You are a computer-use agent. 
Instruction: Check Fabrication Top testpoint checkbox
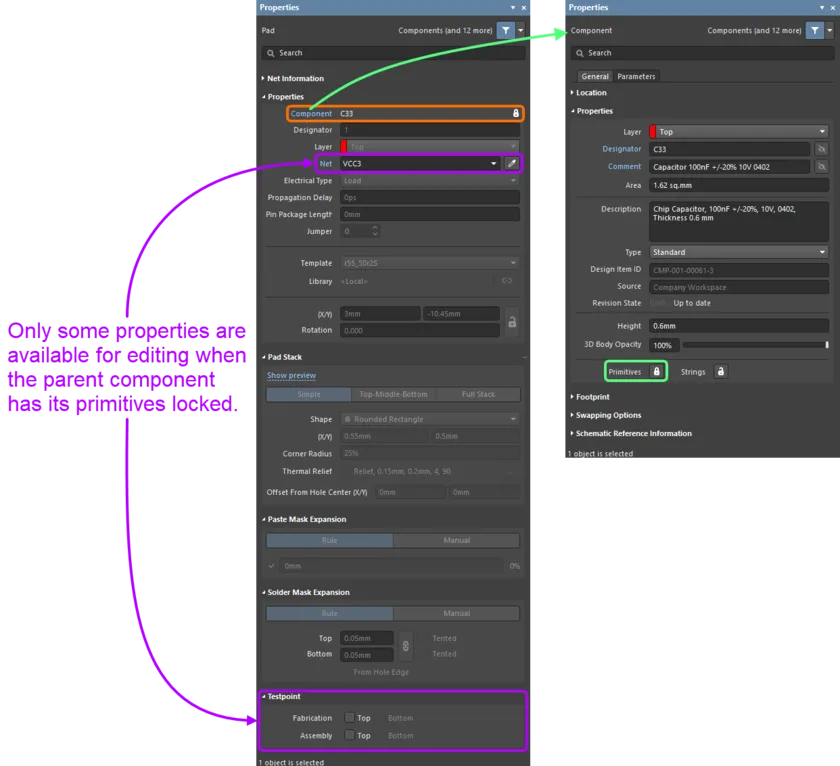coord(349,717)
